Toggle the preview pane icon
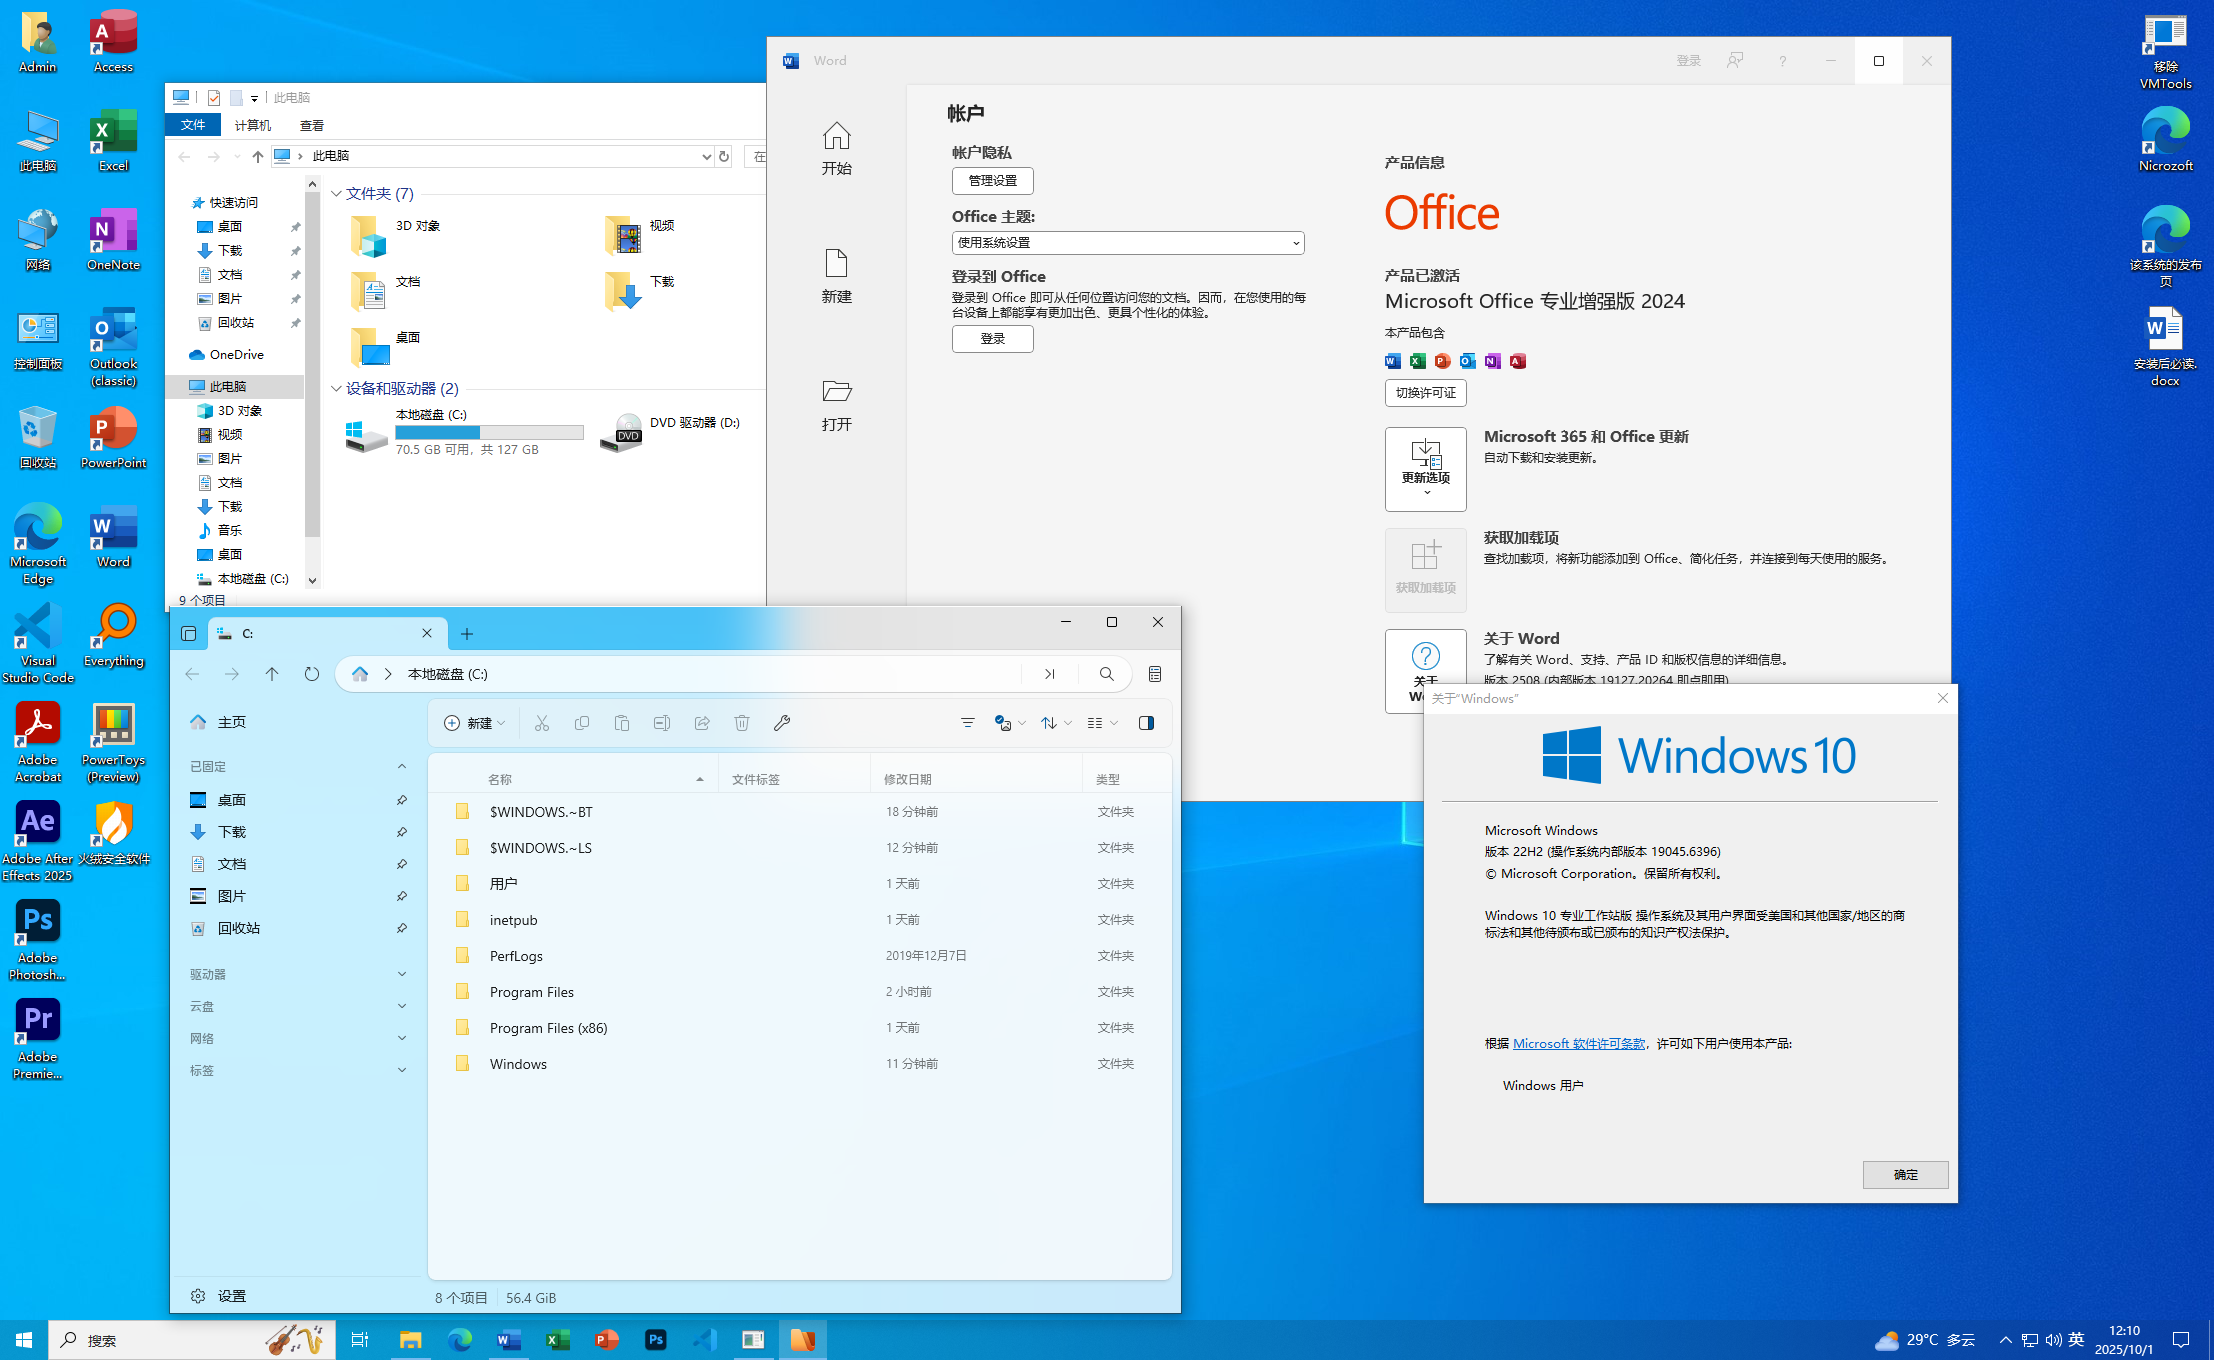This screenshot has width=2214, height=1360. (x=1146, y=723)
